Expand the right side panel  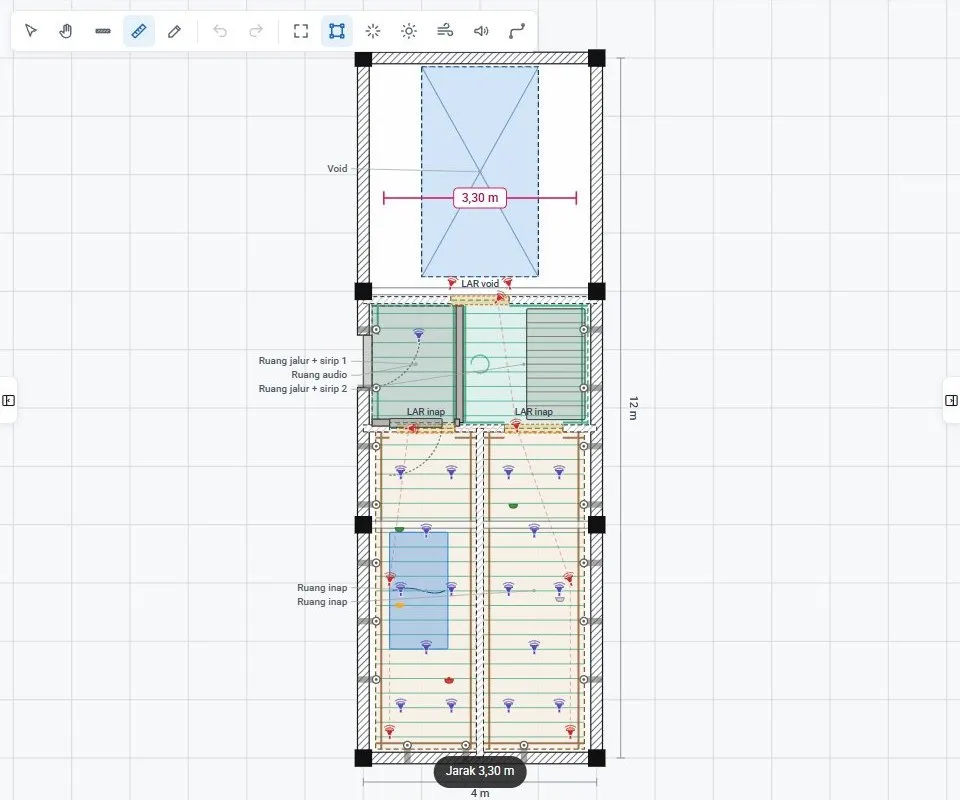(x=951, y=400)
